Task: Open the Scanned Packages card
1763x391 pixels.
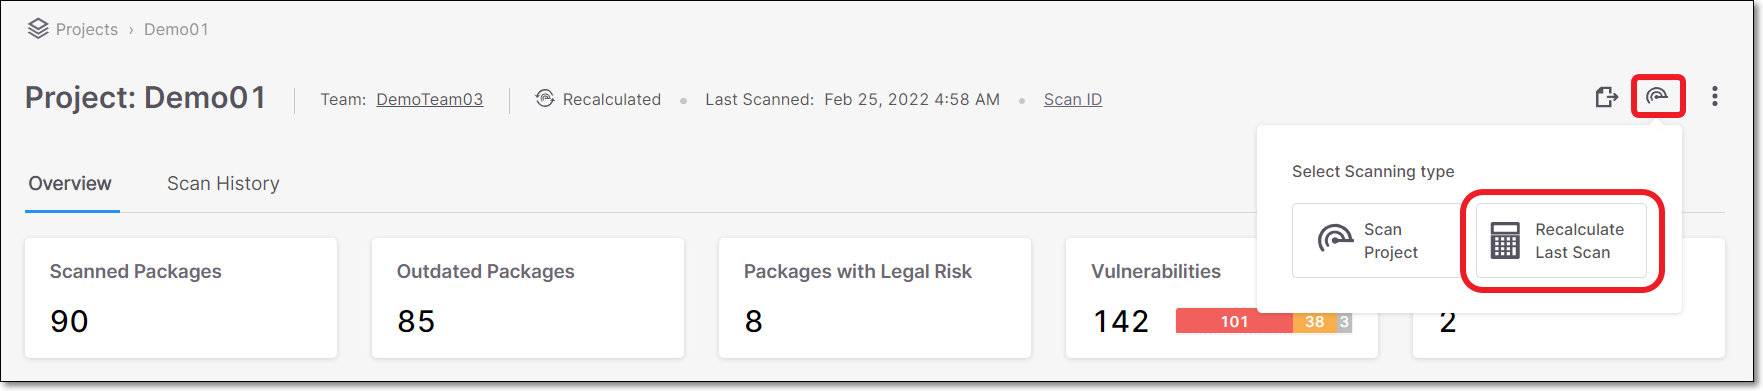Action: tap(181, 298)
